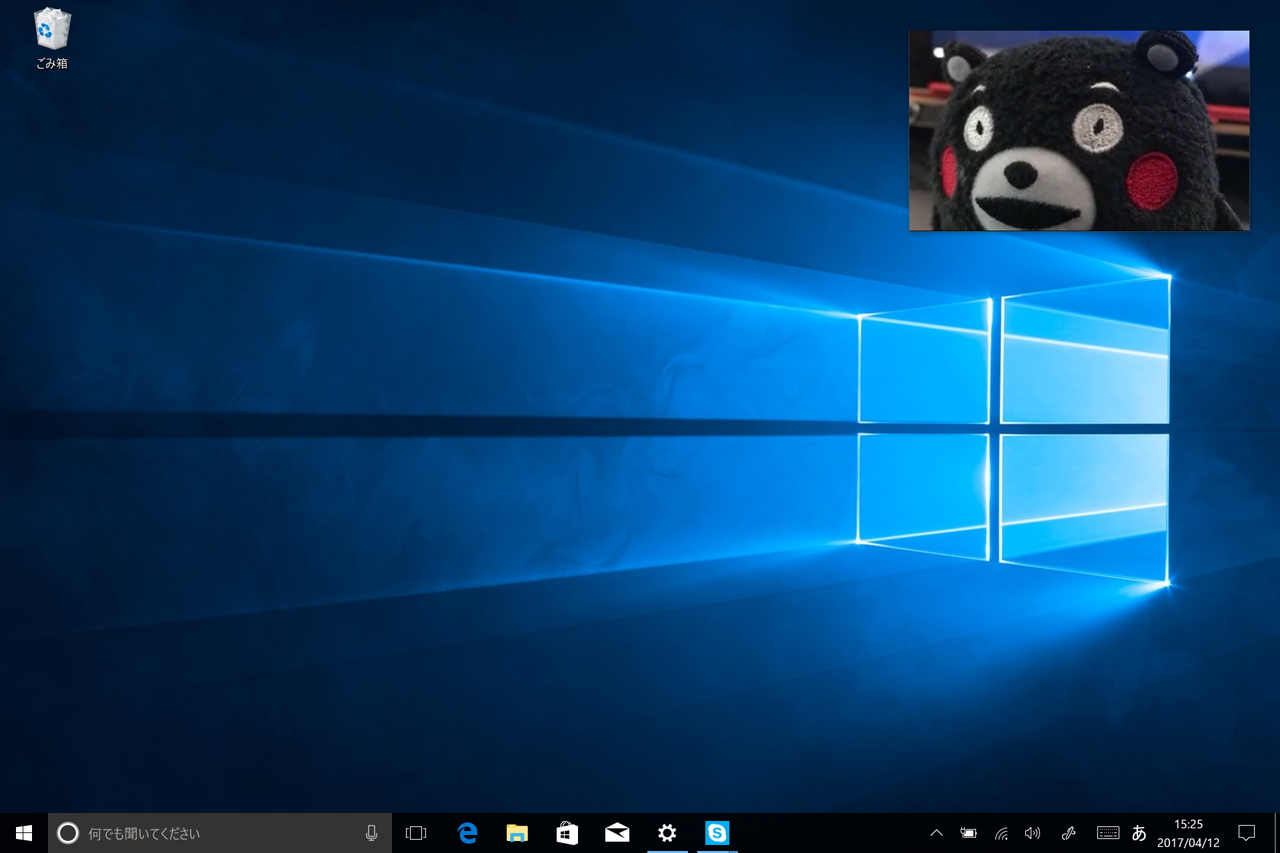Screen dimensions: 1280x853
Task: Expand hidden system tray icons
Action: coord(936,832)
